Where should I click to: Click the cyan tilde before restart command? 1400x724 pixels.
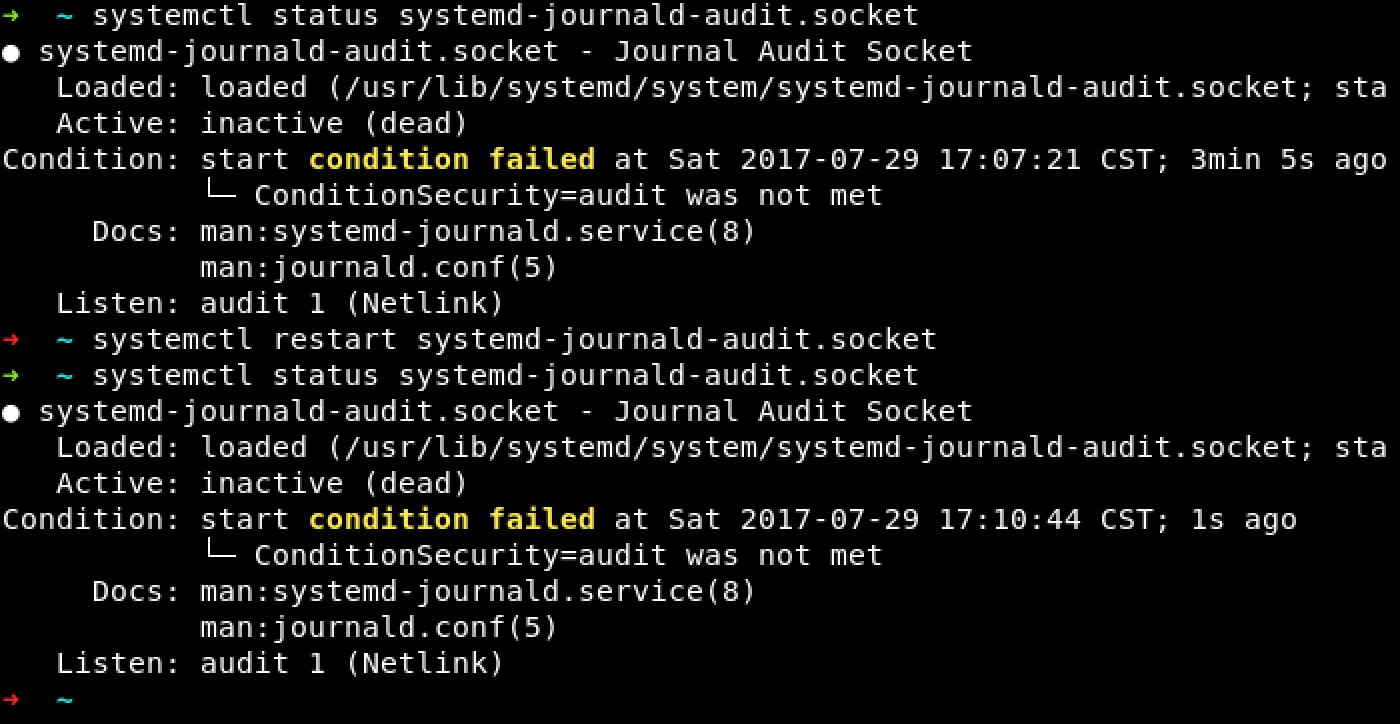(65, 340)
